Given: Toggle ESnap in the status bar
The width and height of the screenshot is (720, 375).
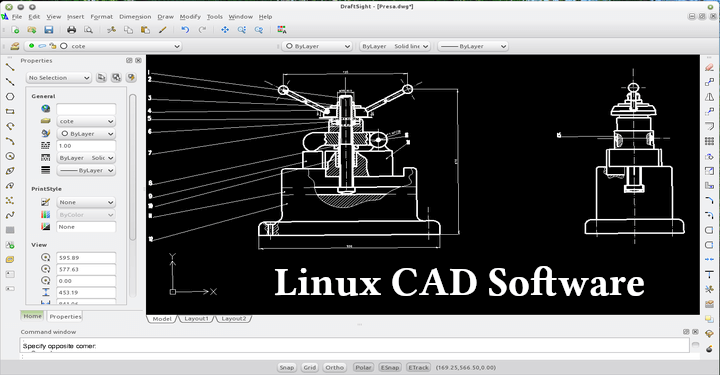Looking at the screenshot, I should (x=390, y=367).
